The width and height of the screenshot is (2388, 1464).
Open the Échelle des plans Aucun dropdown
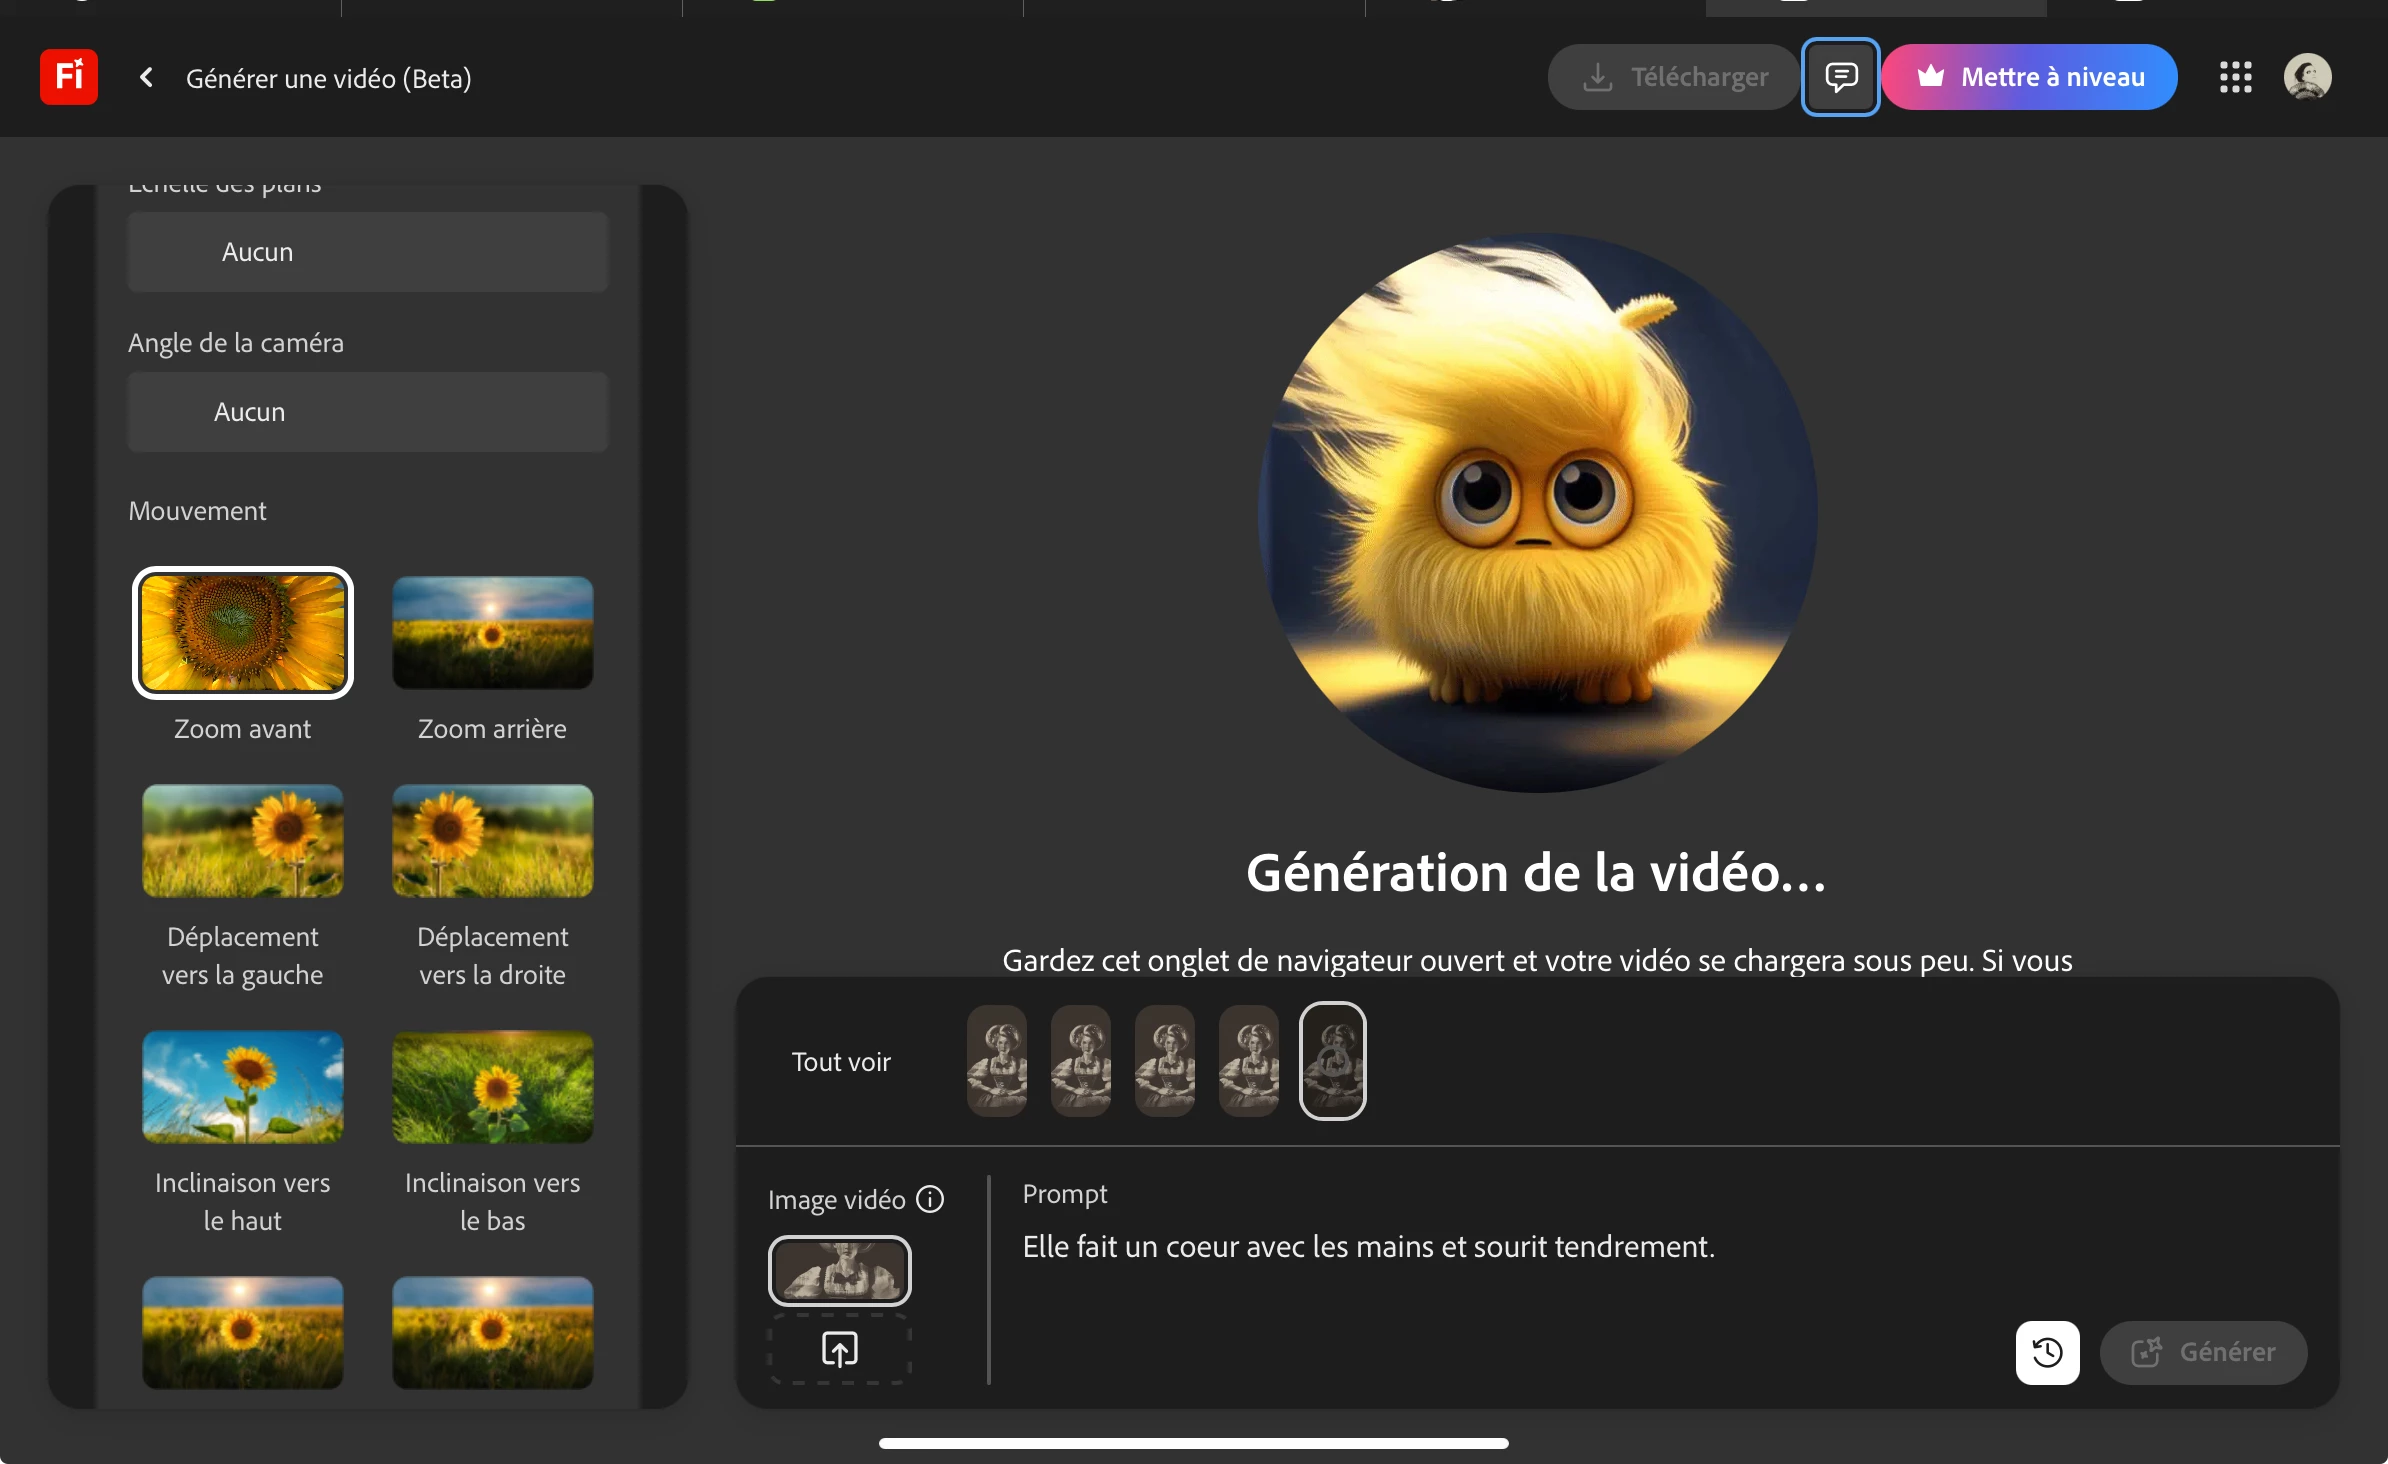(367, 252)
